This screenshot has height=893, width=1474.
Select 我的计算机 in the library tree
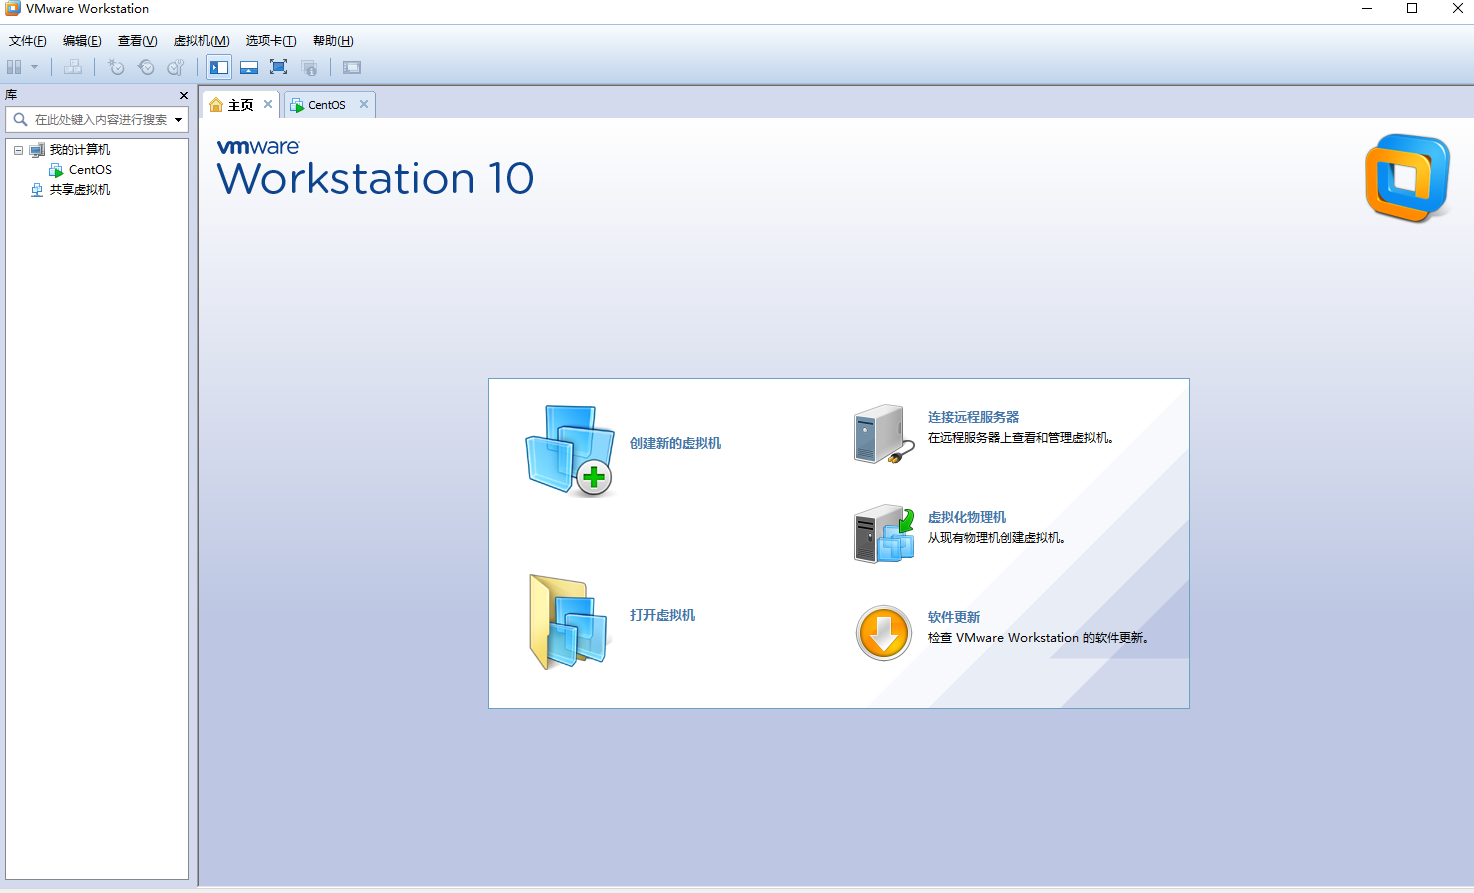[x=80, y=150]
